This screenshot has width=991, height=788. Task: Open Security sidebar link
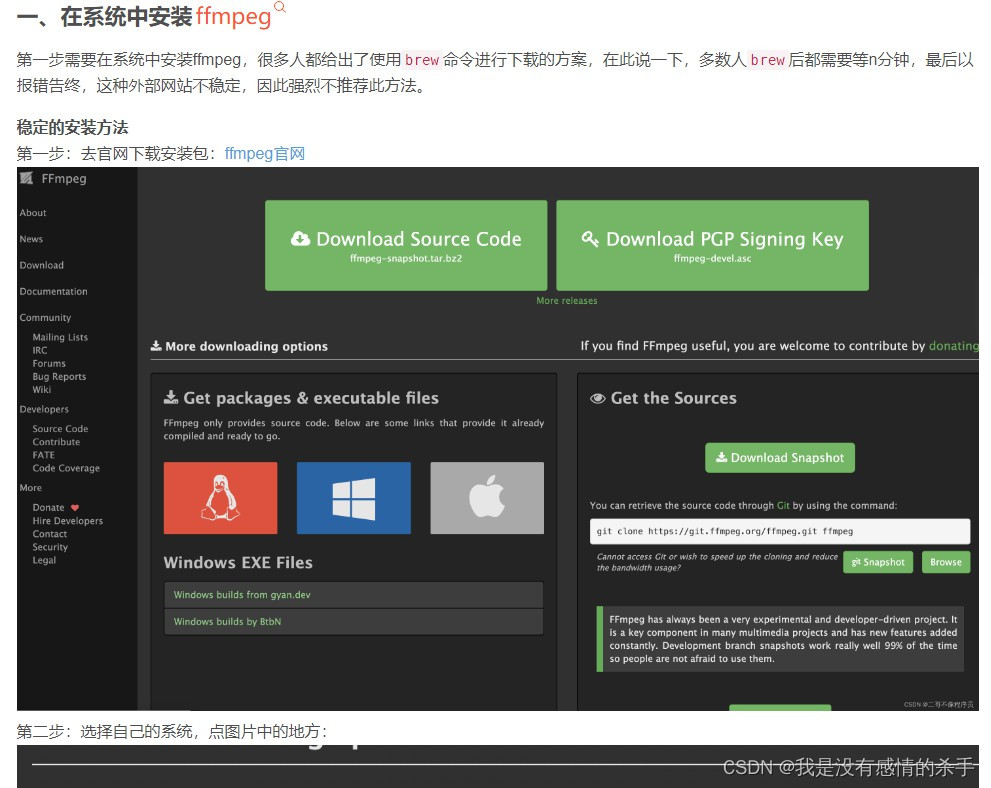pos(50,547)
